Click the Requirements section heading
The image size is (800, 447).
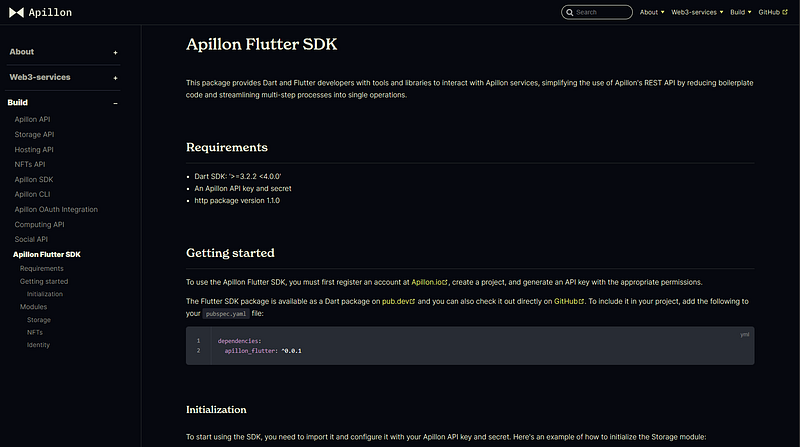click(227, 147)
